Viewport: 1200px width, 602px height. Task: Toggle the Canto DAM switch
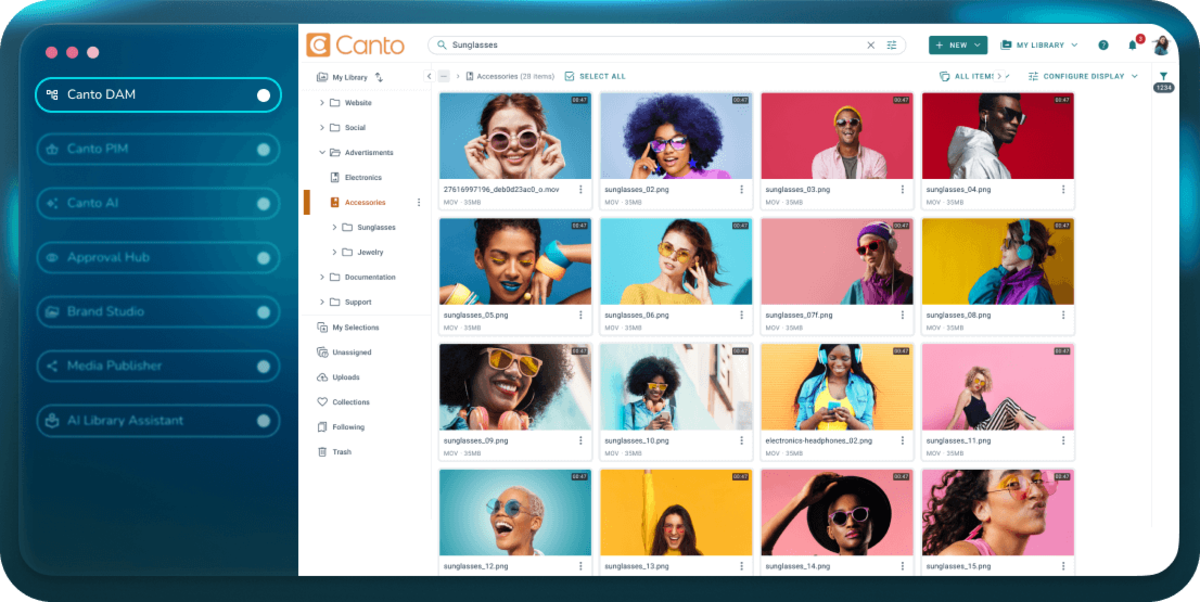pos(263,95)
